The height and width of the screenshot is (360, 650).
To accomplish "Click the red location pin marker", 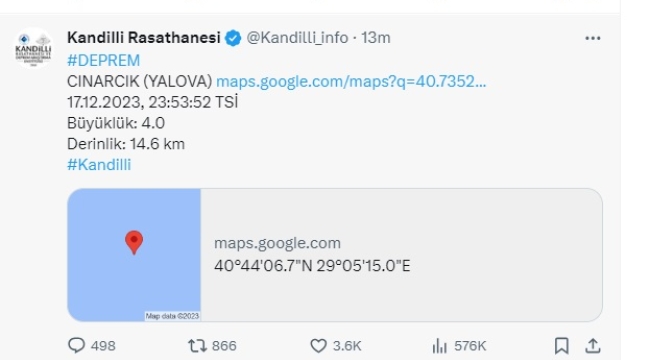I will 134,242.
